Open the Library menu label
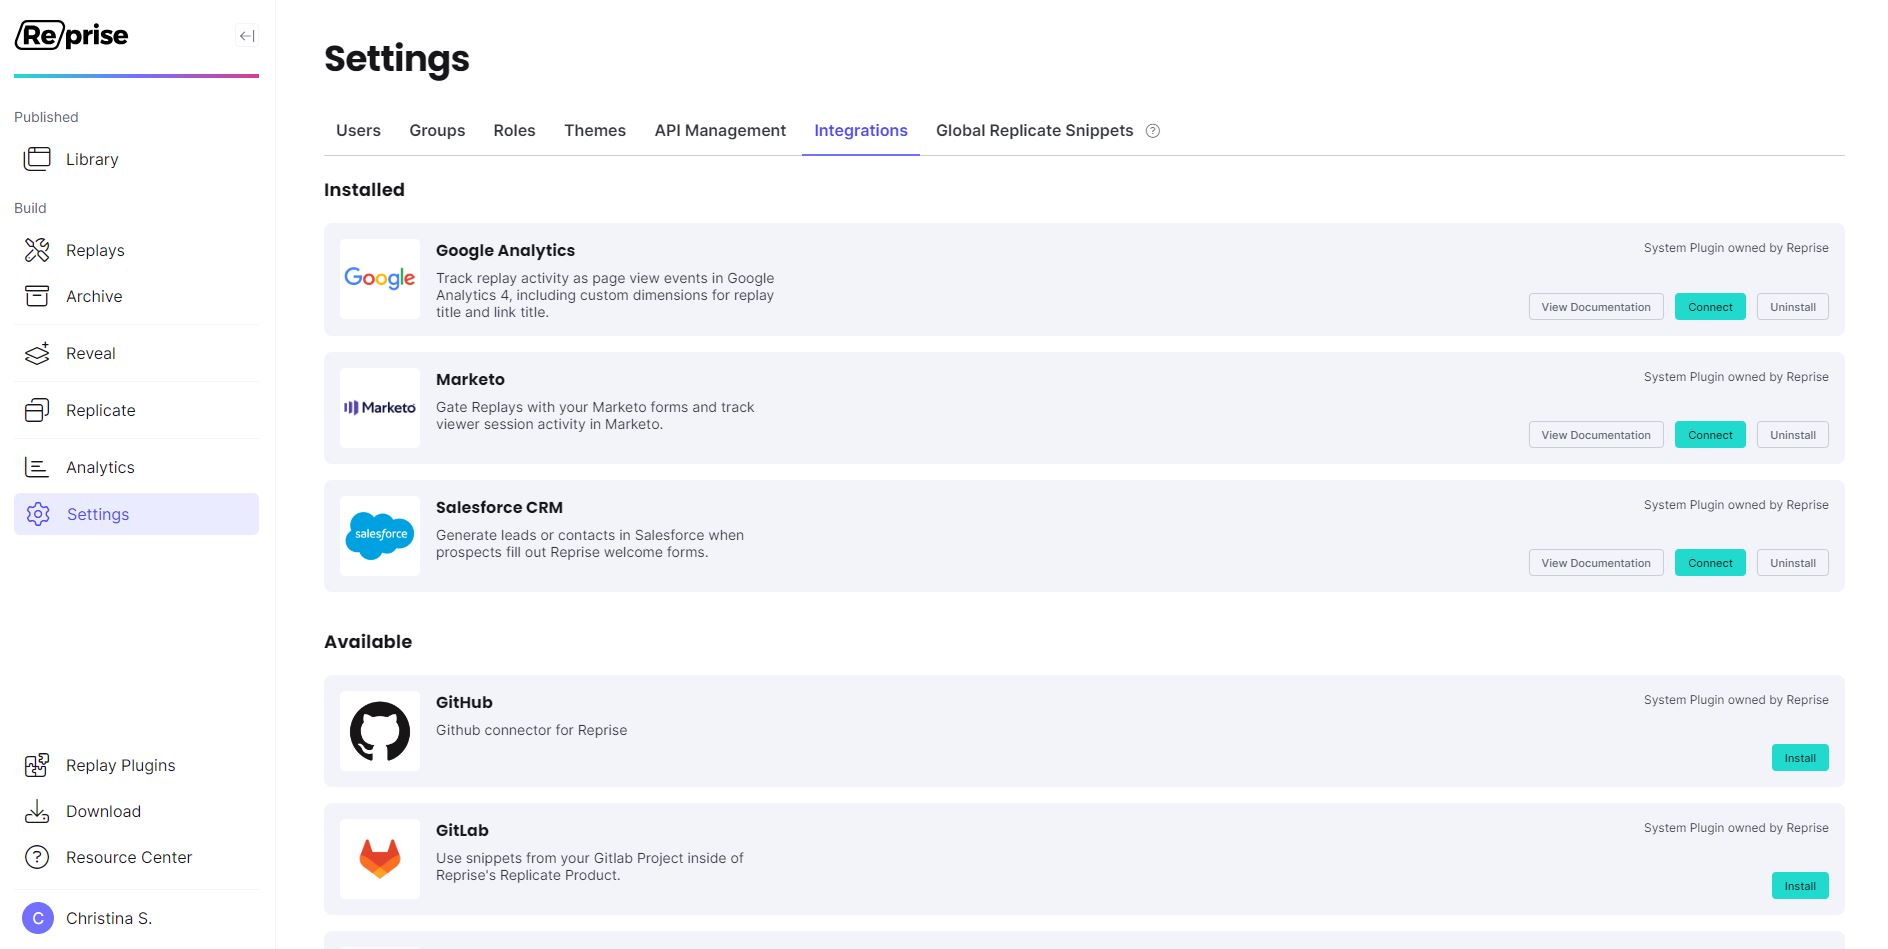Image resolution: width=1888 pixels, height=949 pixels. pos(92,159)
